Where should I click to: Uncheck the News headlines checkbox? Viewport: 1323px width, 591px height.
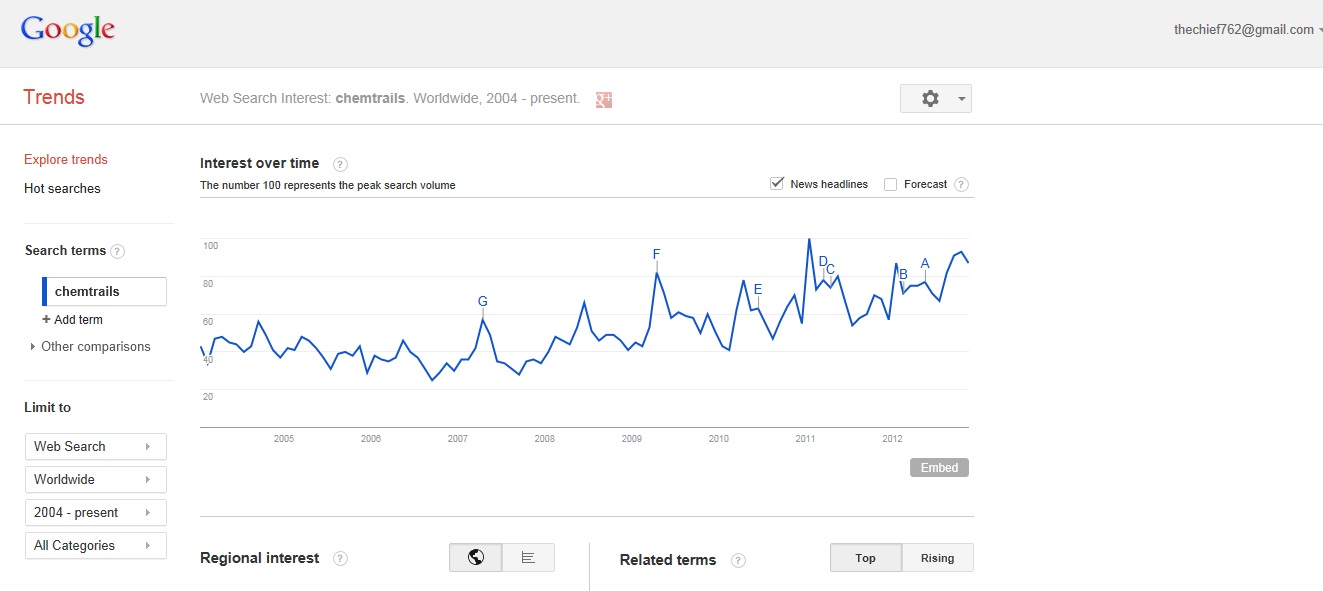click(777, 184)
